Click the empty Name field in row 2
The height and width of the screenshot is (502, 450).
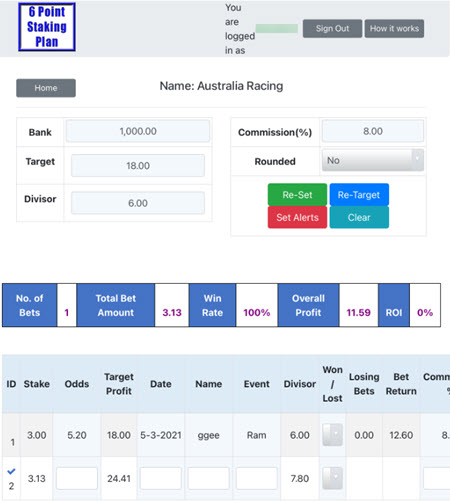tap(209, 478)
